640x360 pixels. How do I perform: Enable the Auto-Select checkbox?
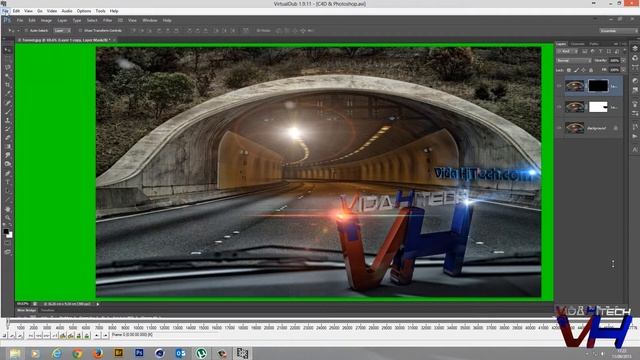27,31
